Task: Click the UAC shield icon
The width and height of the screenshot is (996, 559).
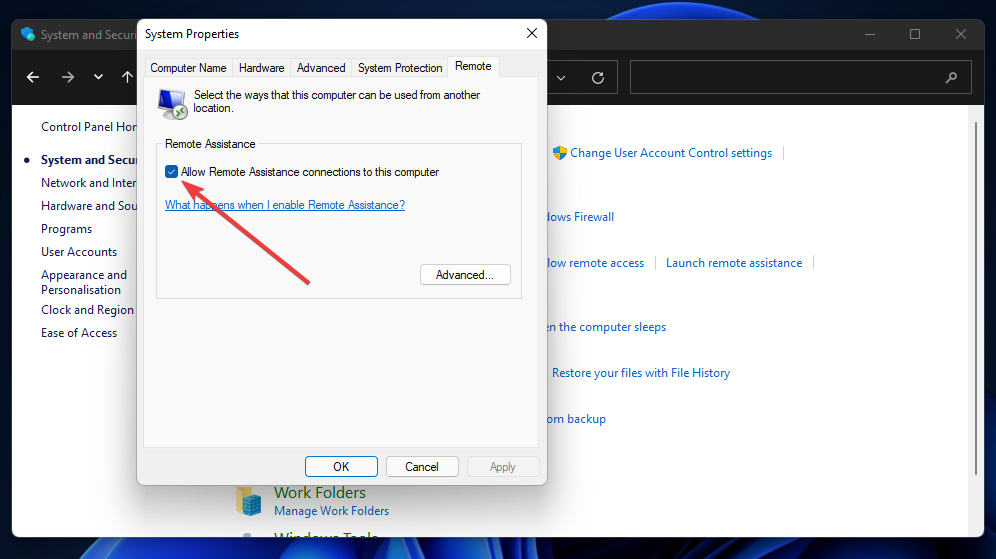Action: (x=559, y=152)
